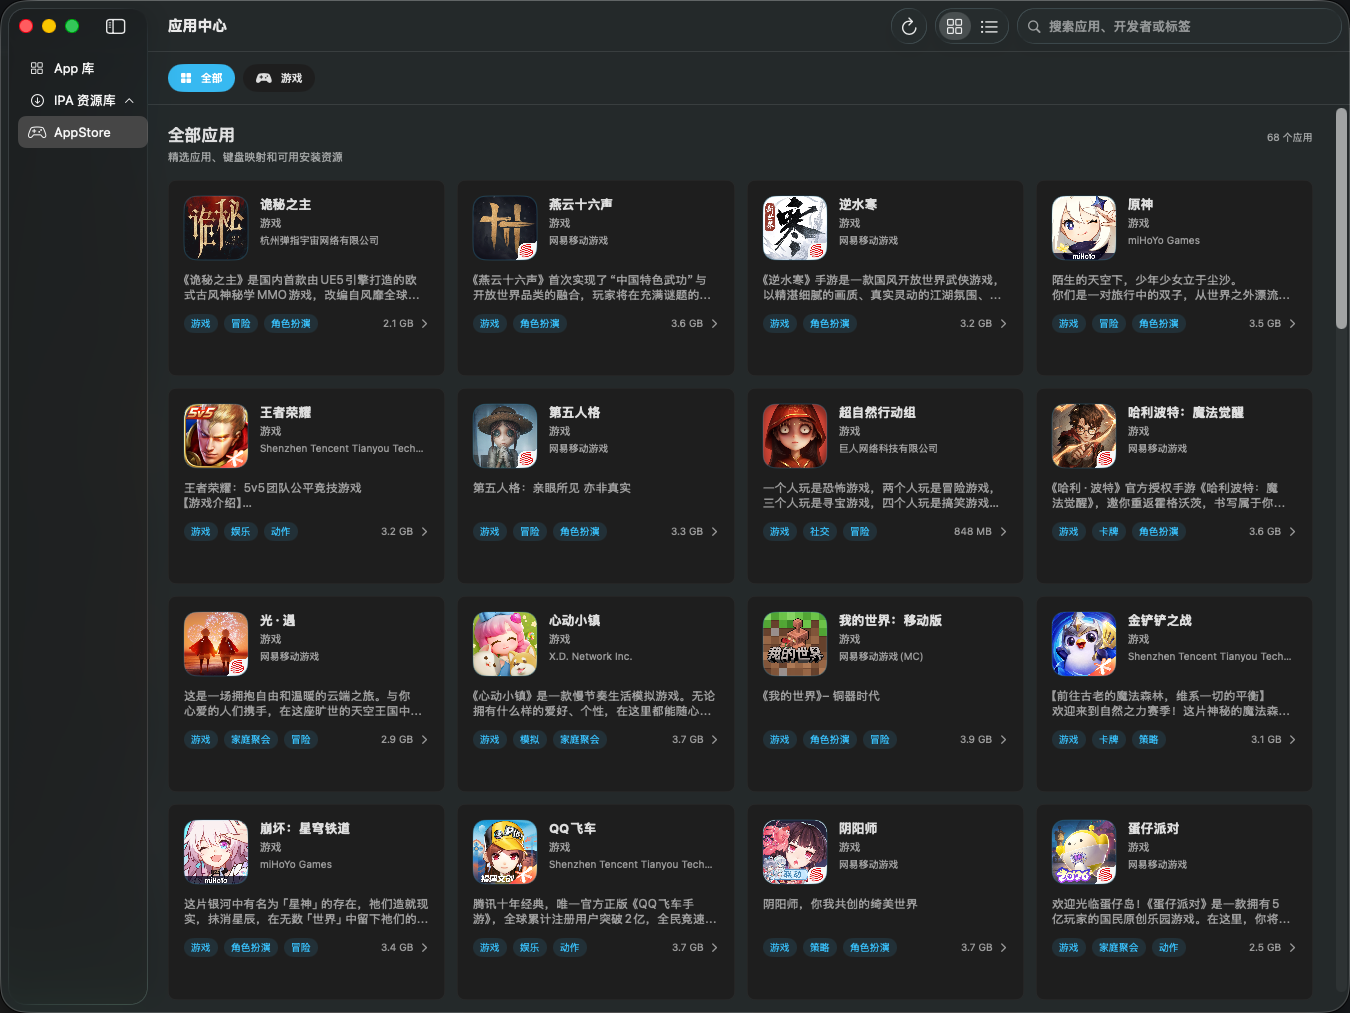Select the 全部 filter tab

(x=201, y=78)
